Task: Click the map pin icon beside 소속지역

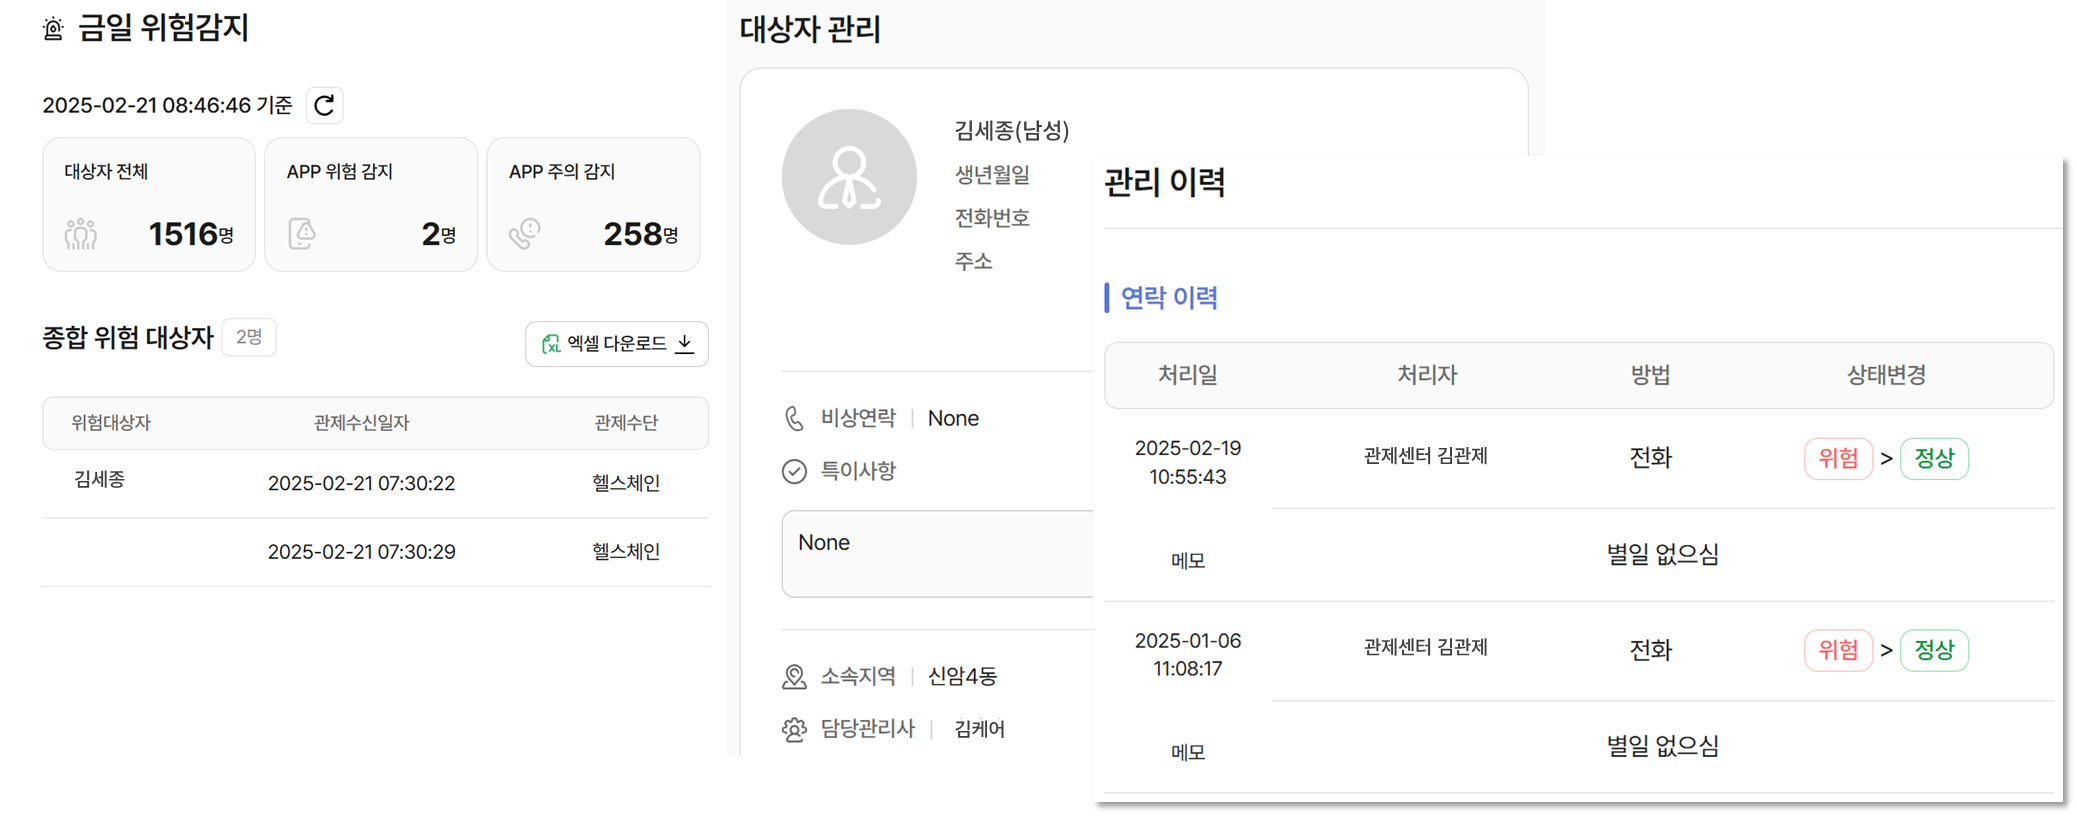Action: tap(794, 677)
